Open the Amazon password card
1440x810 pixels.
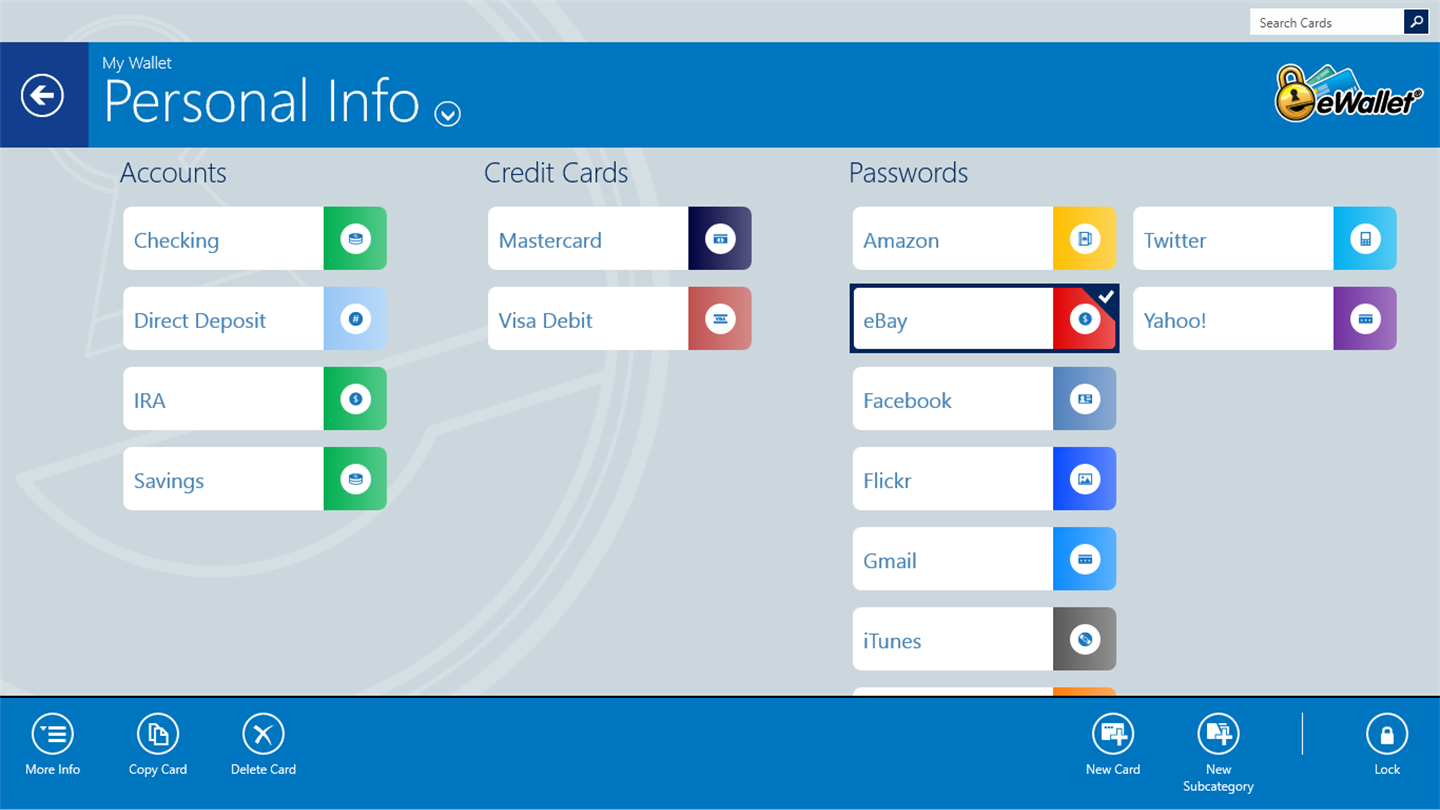(x=985, y=239)
